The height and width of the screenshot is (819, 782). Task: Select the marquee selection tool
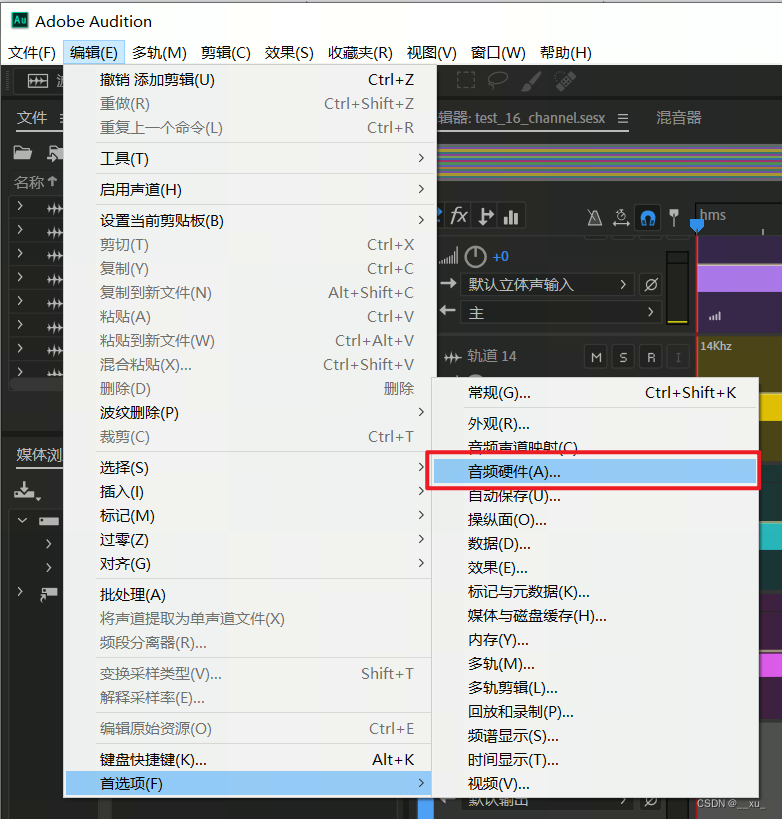point(465,80)
